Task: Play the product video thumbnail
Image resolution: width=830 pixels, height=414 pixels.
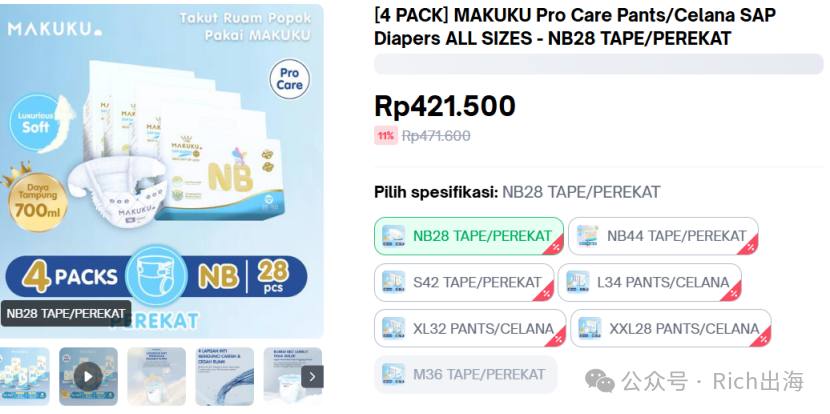Action: point(88,376)
